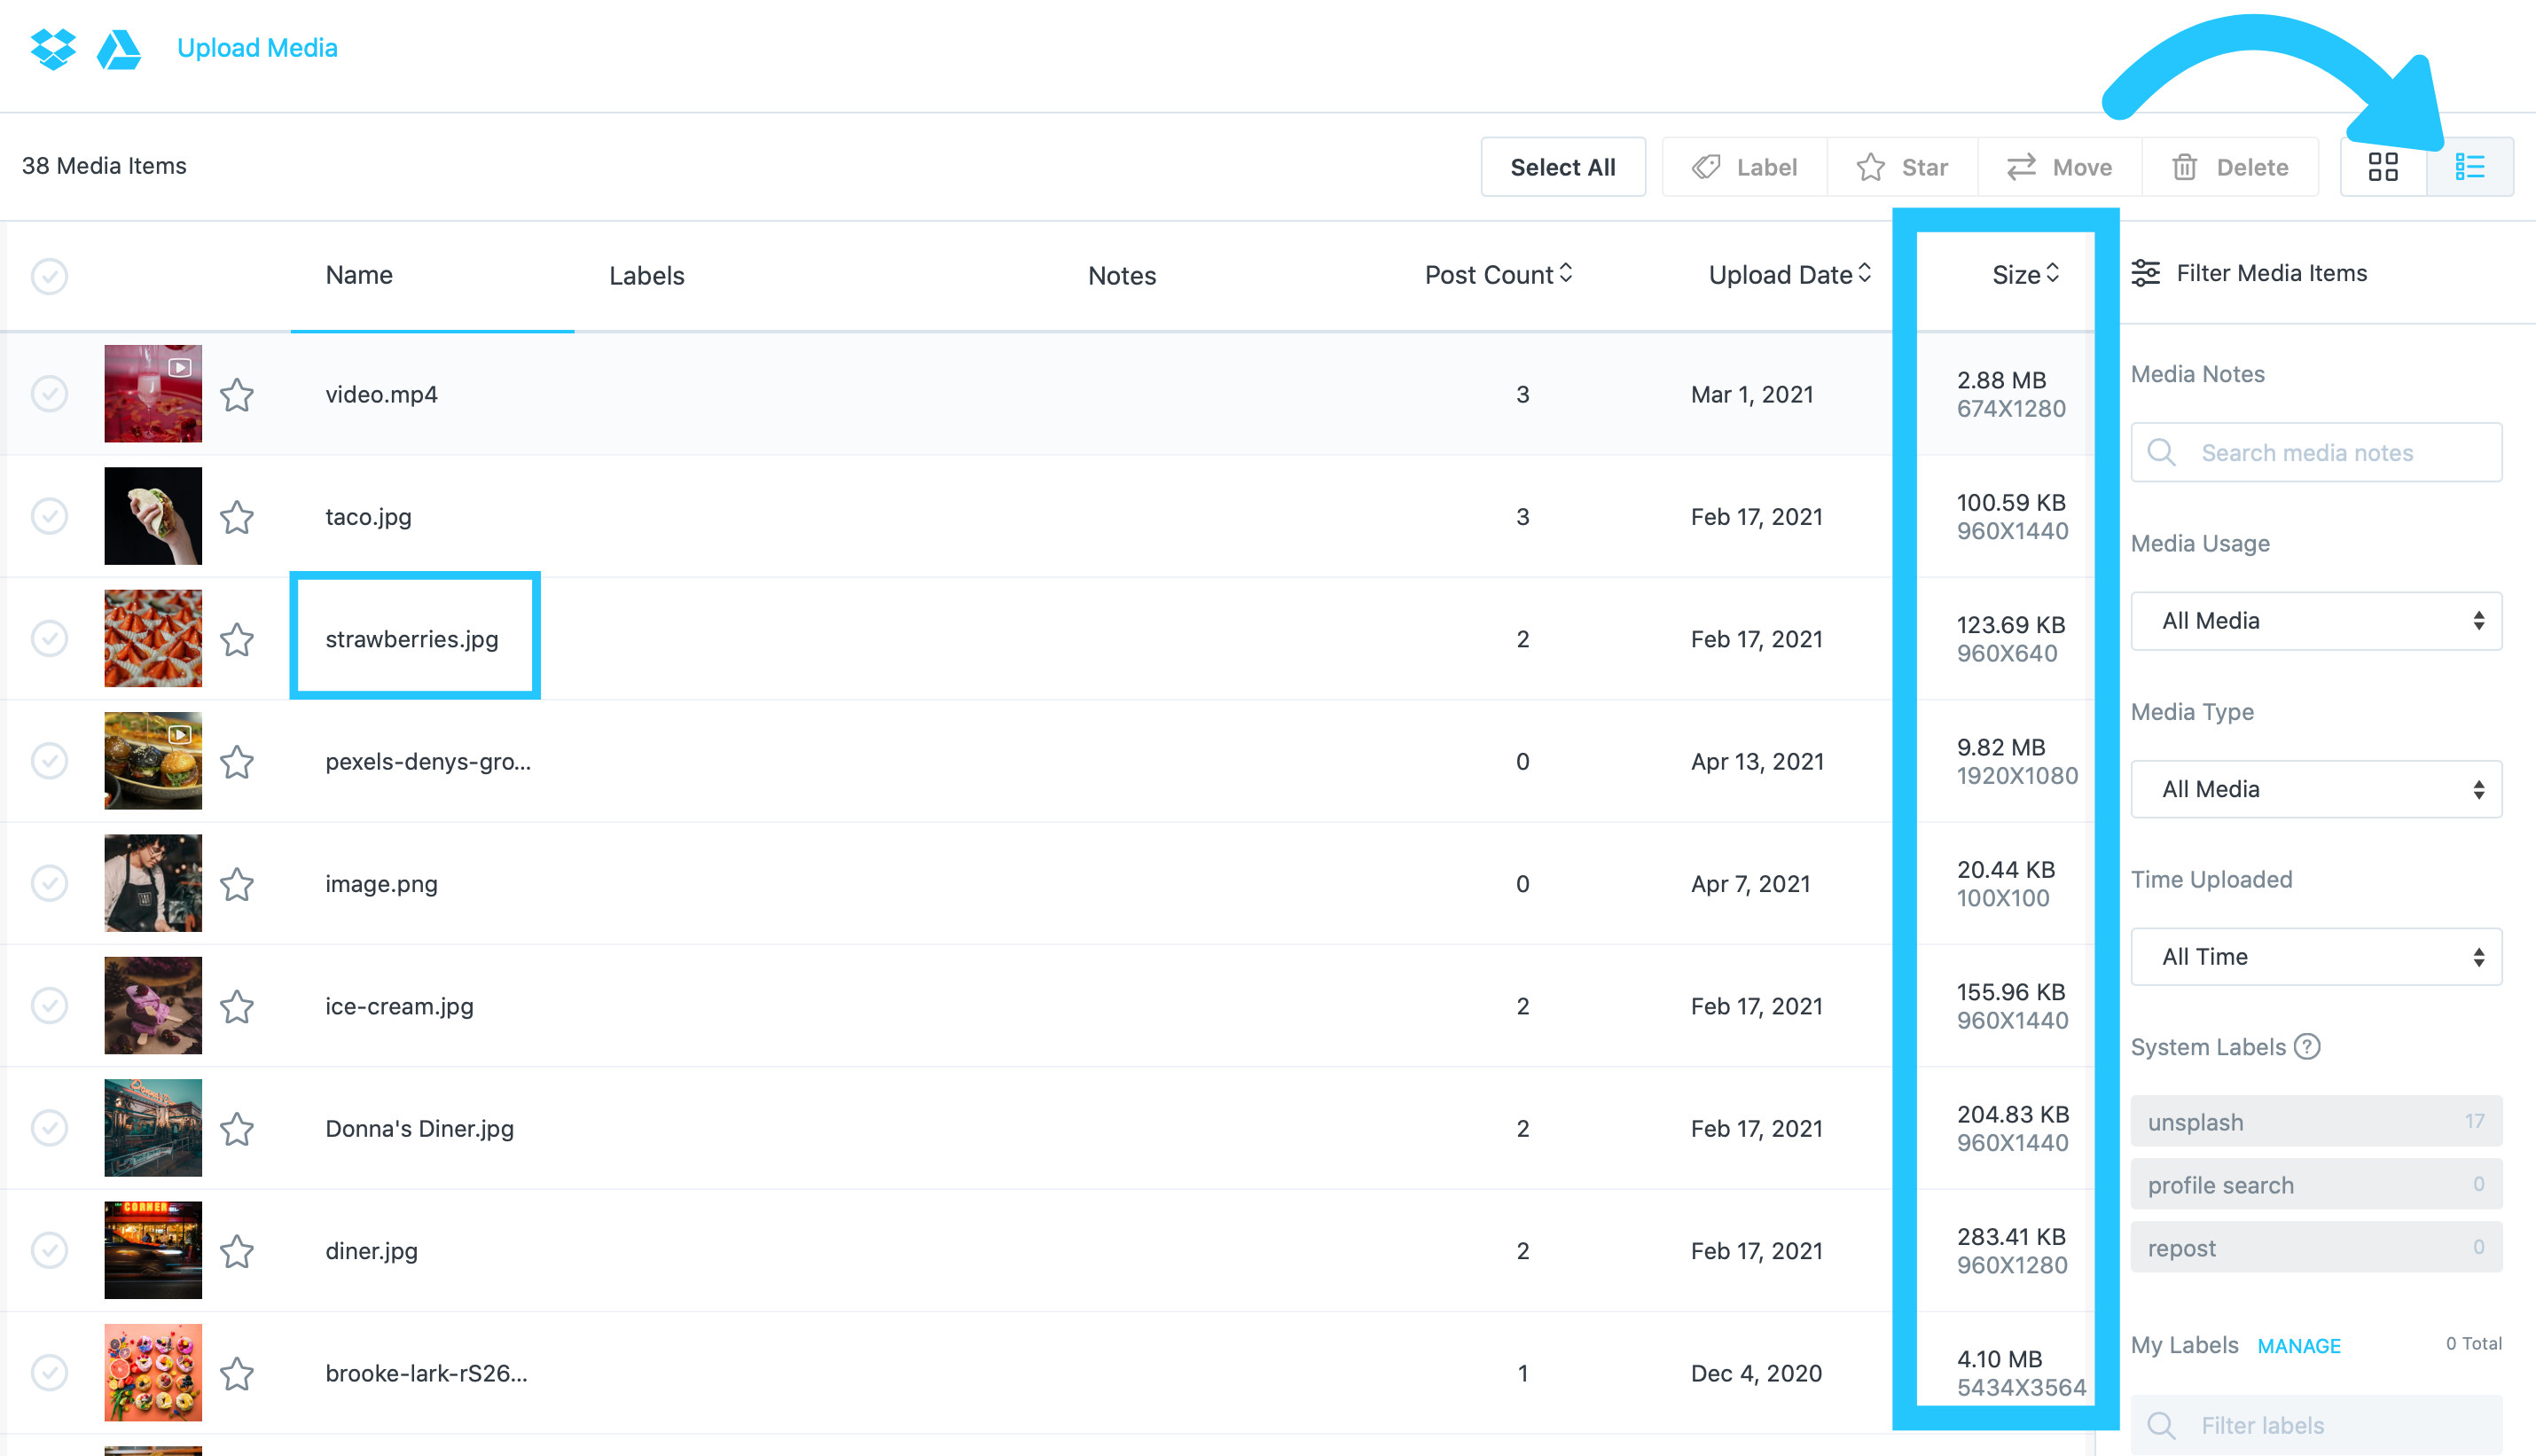Star the ice-cream.jpg item
The image size is (2536, 1456).
point(237,1006)
